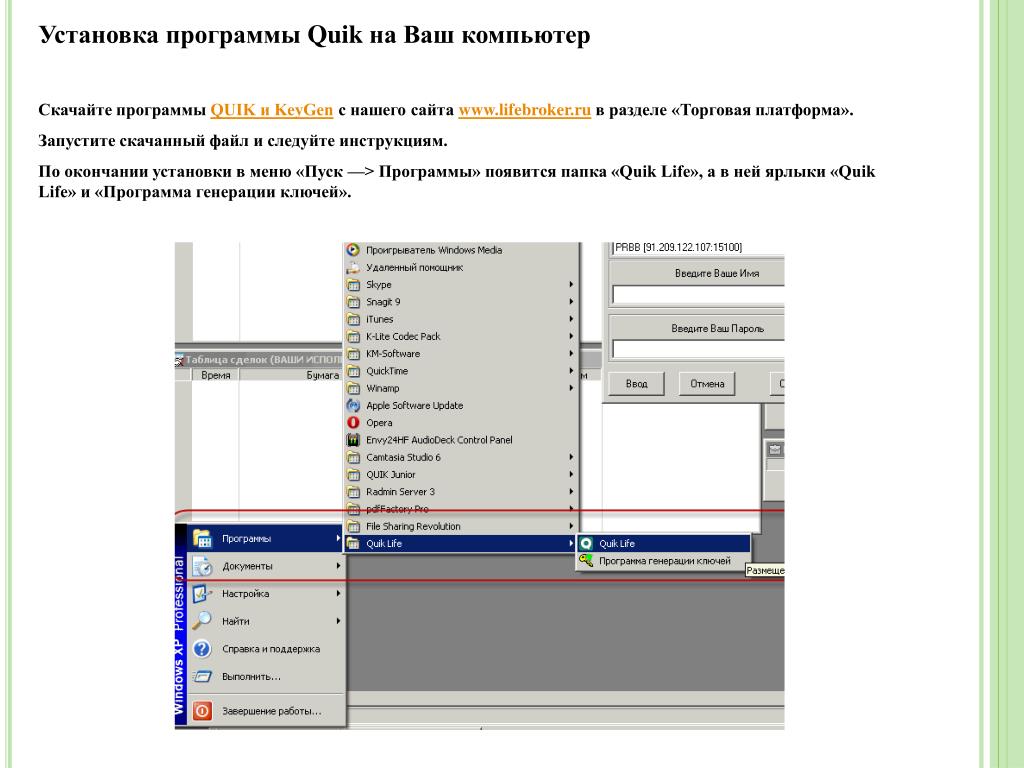Click the Winamp folder icon
This screenshot has width=1024, height=768.
[353, 389]
